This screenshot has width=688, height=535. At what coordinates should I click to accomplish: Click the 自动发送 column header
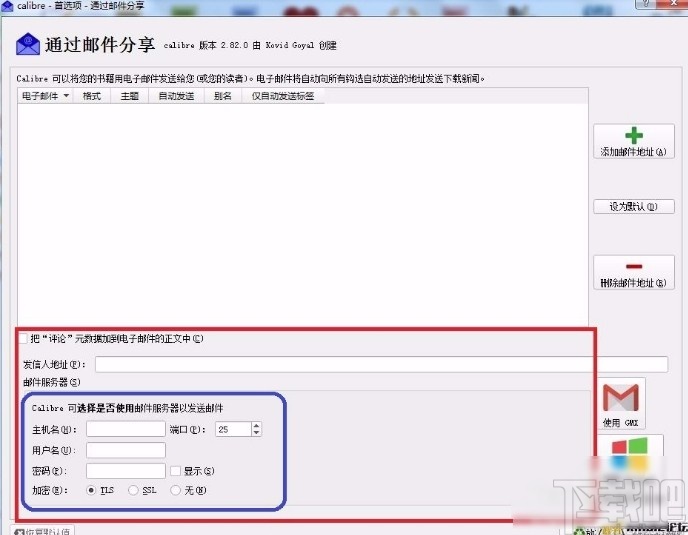tap(176, 96)
